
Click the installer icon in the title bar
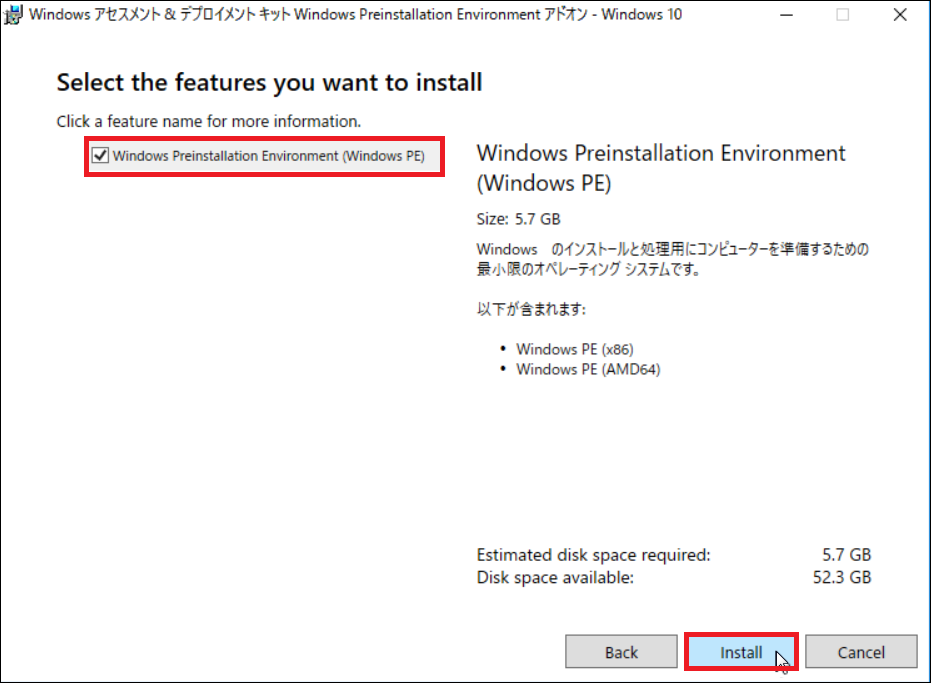pos(13,14)
